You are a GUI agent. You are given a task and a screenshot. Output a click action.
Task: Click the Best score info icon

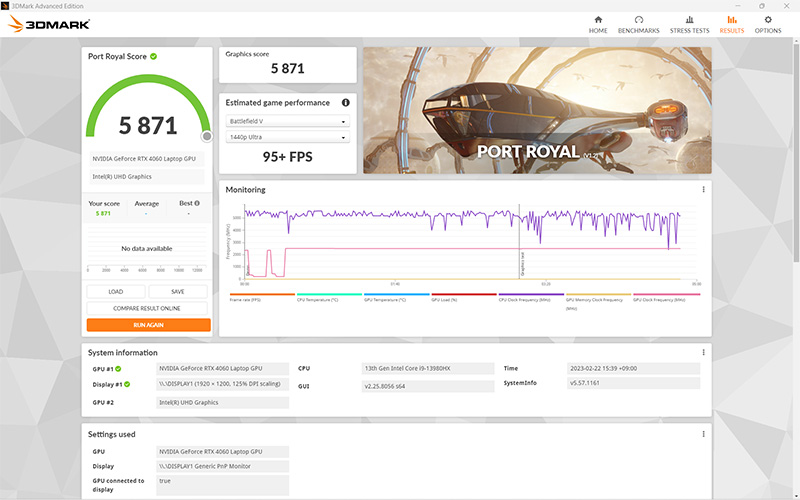pos(196,203)
